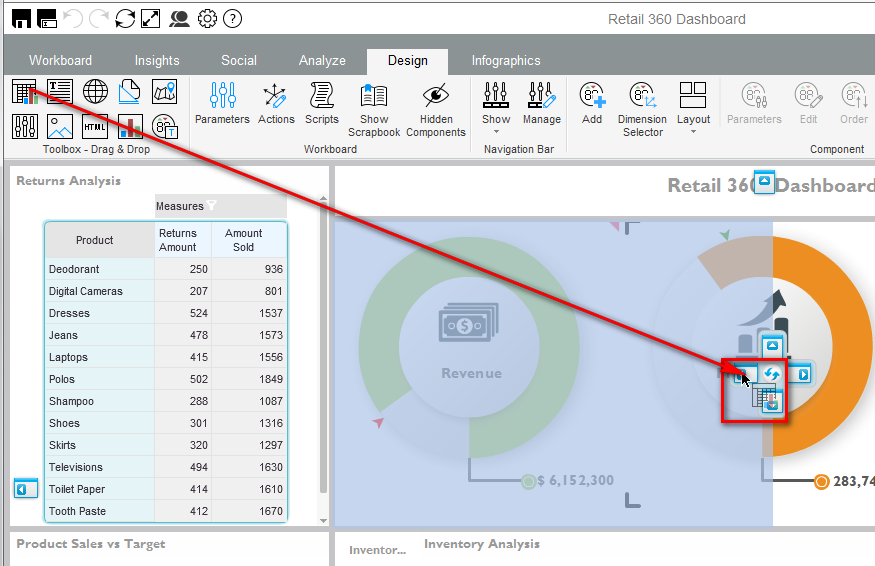Screen dimensions: 875x566
Task: Click the Actions icon
Action: coord(276,104)
